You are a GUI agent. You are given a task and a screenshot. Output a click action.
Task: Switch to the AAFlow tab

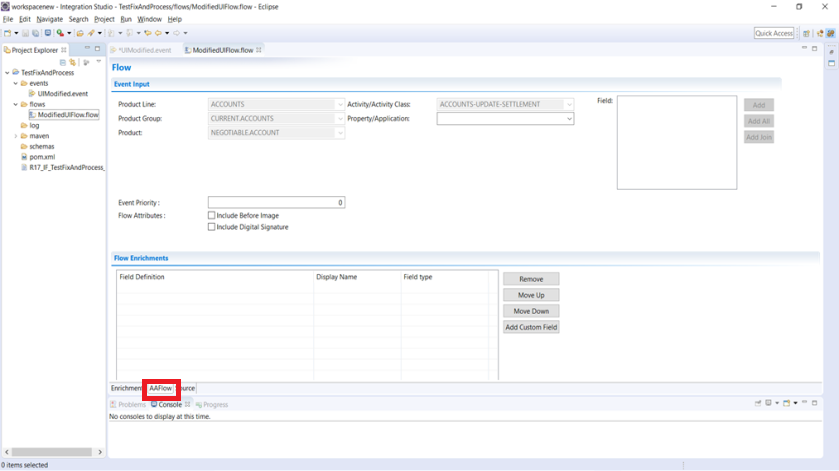tap(160, 388)
